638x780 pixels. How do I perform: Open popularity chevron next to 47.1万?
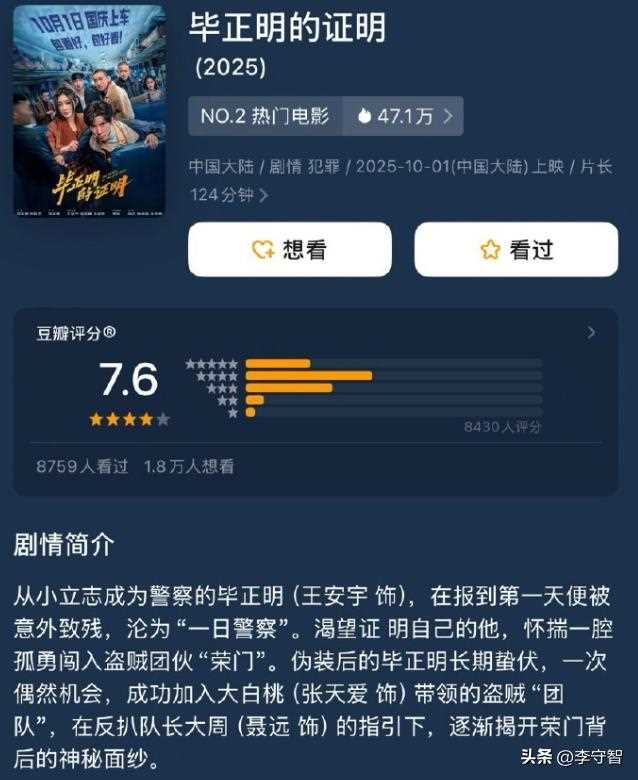point(448,116)
